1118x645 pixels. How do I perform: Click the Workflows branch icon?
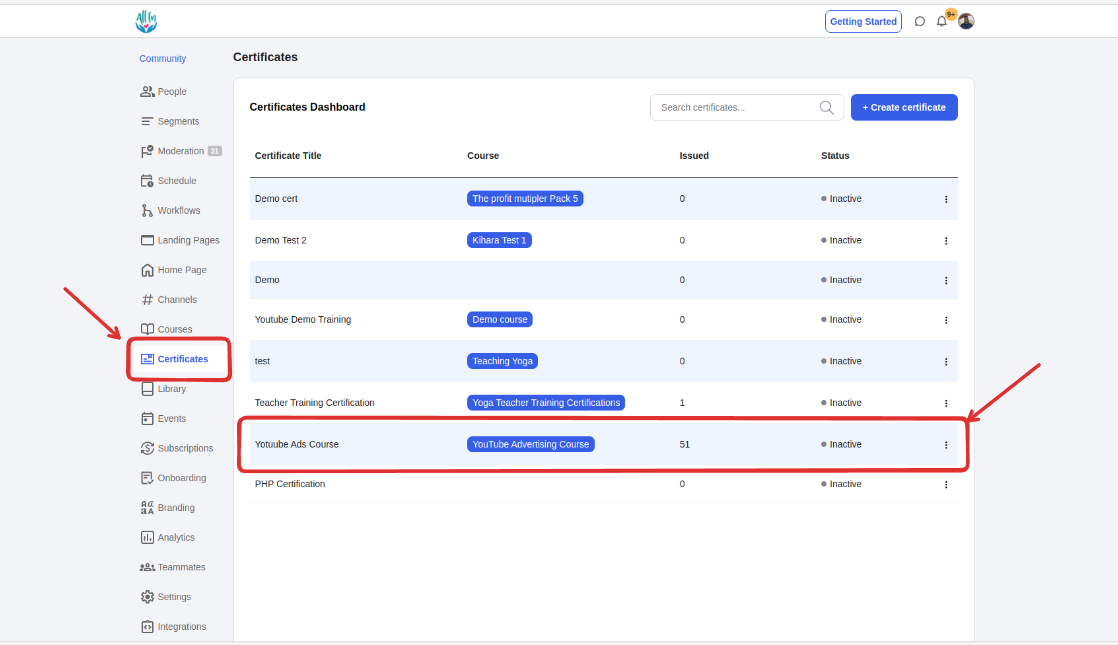(147, 210)
